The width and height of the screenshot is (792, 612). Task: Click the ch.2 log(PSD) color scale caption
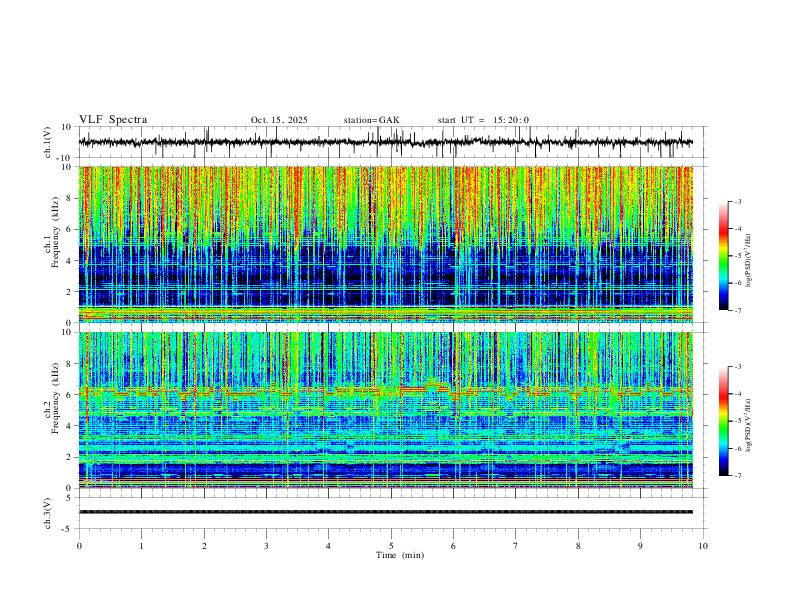749,426
